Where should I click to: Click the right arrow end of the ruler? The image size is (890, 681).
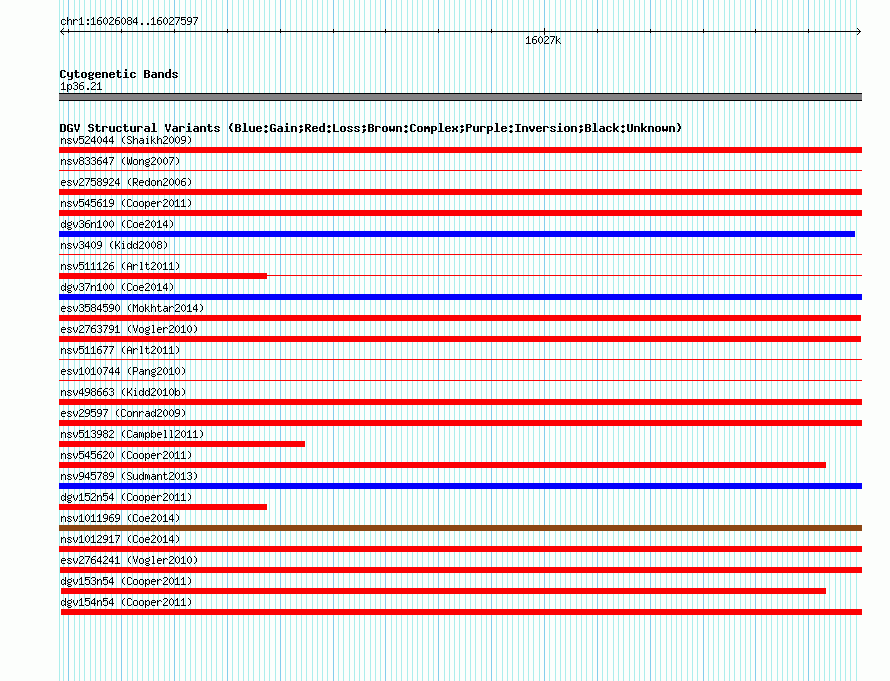[x=858, y=32]
